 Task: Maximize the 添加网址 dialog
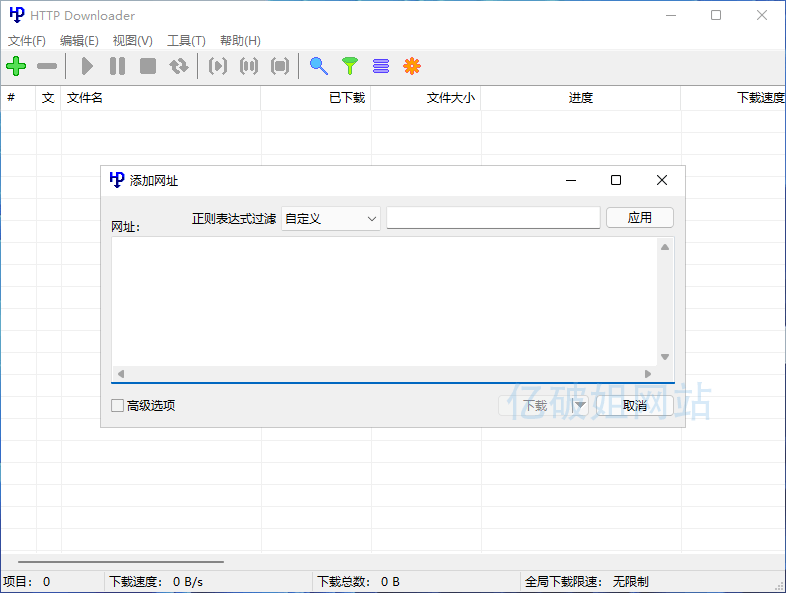click(616, 180)
